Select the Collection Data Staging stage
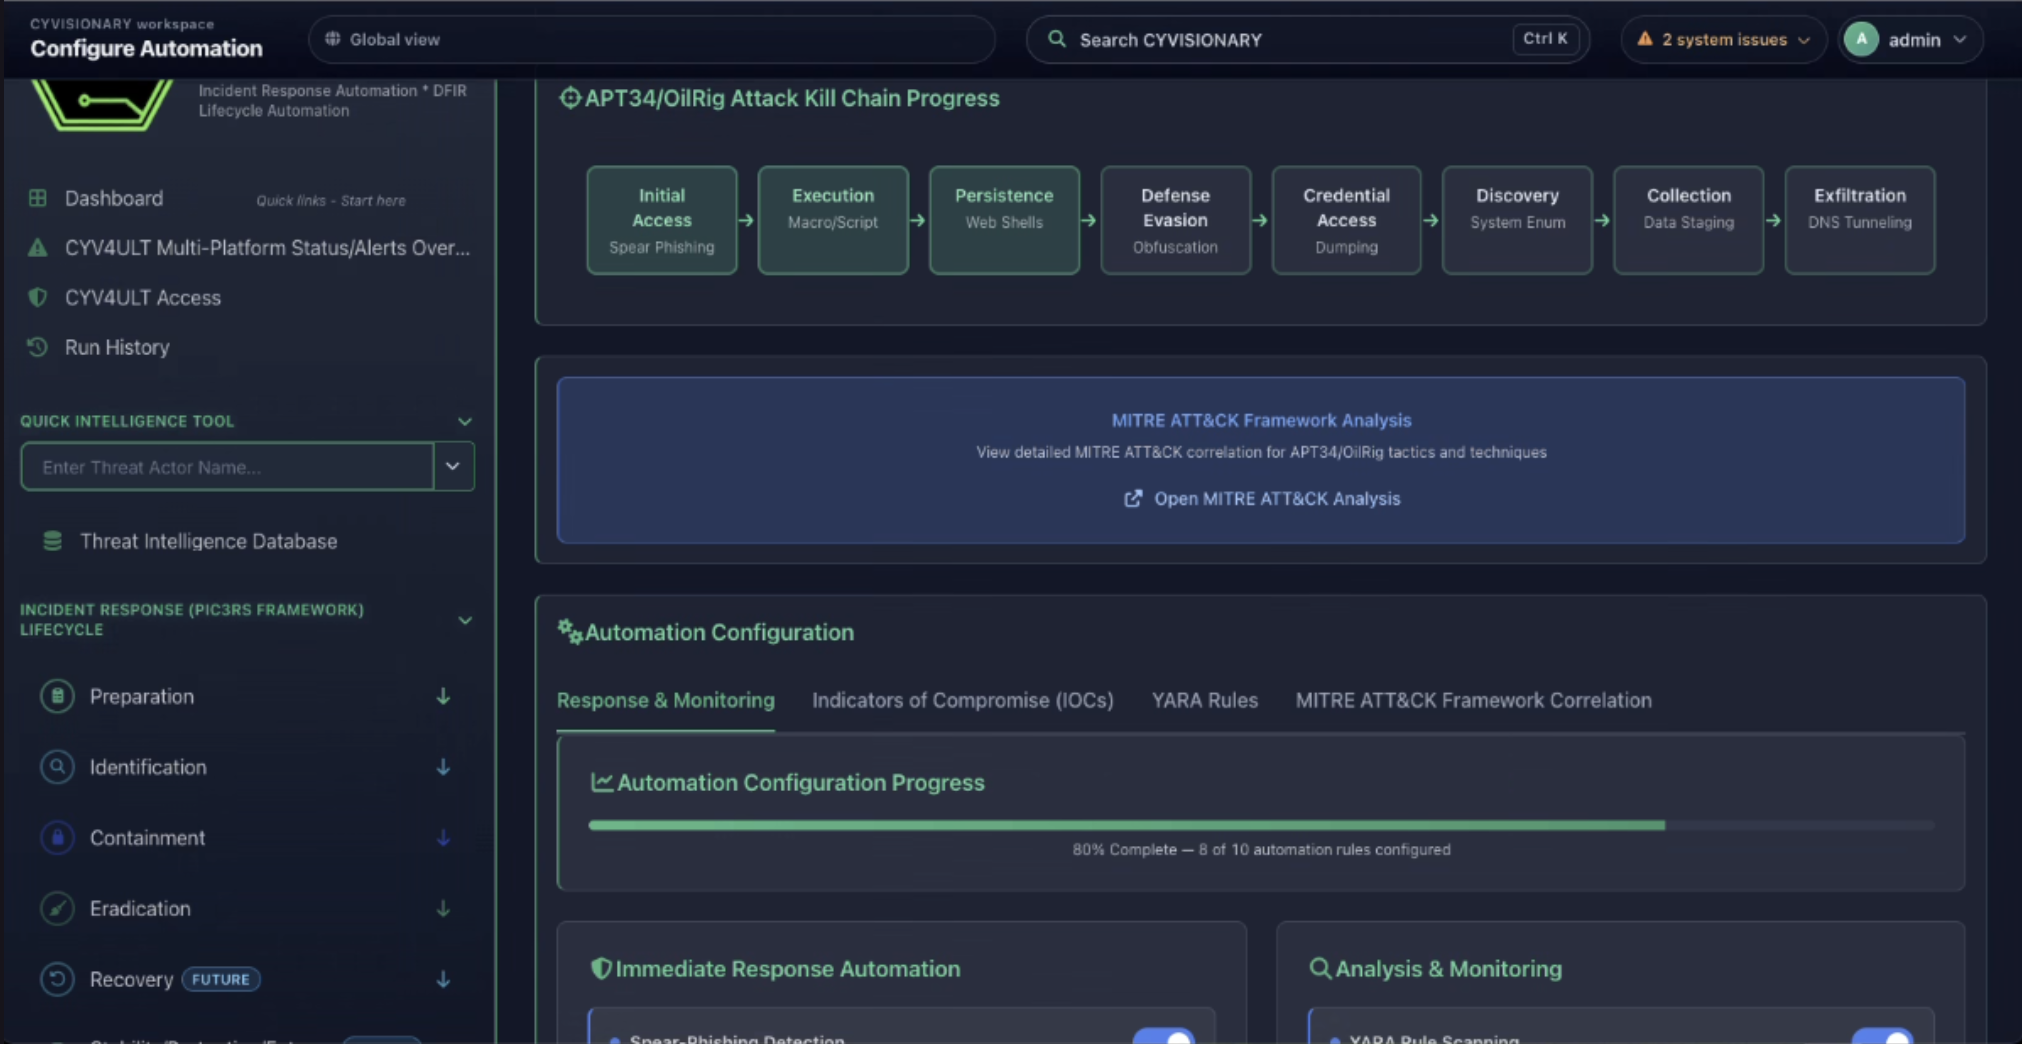 (x=1688, y=220)
